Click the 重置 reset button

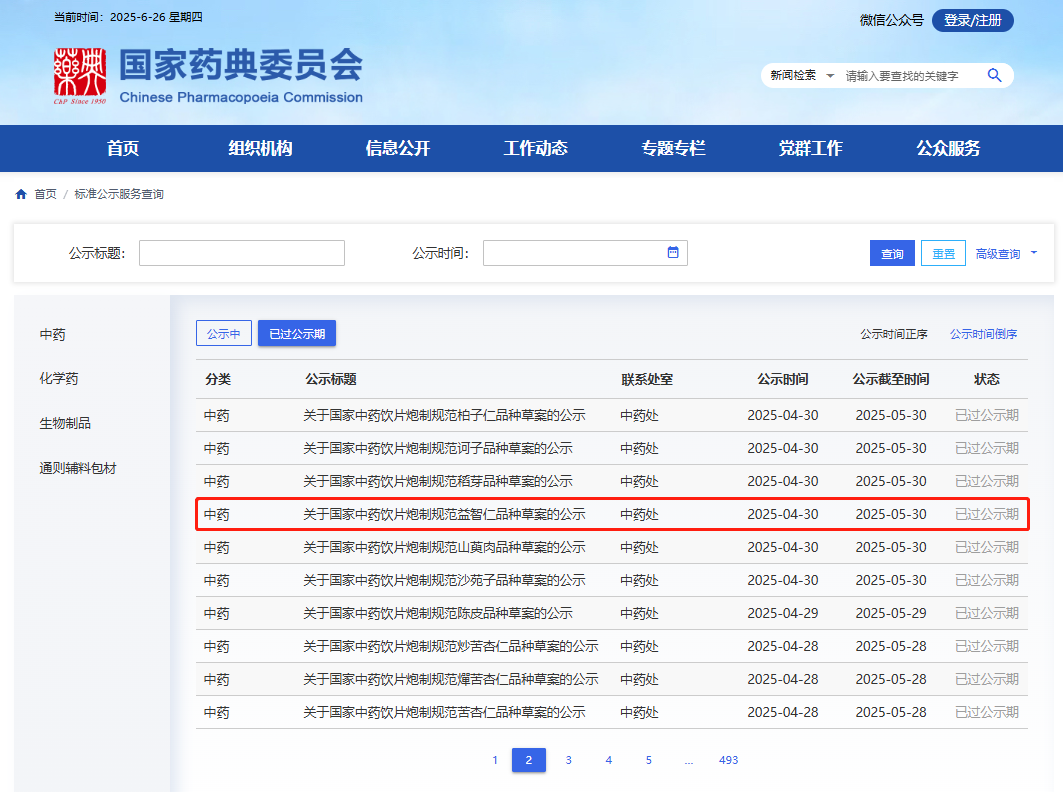coord(943,254)
